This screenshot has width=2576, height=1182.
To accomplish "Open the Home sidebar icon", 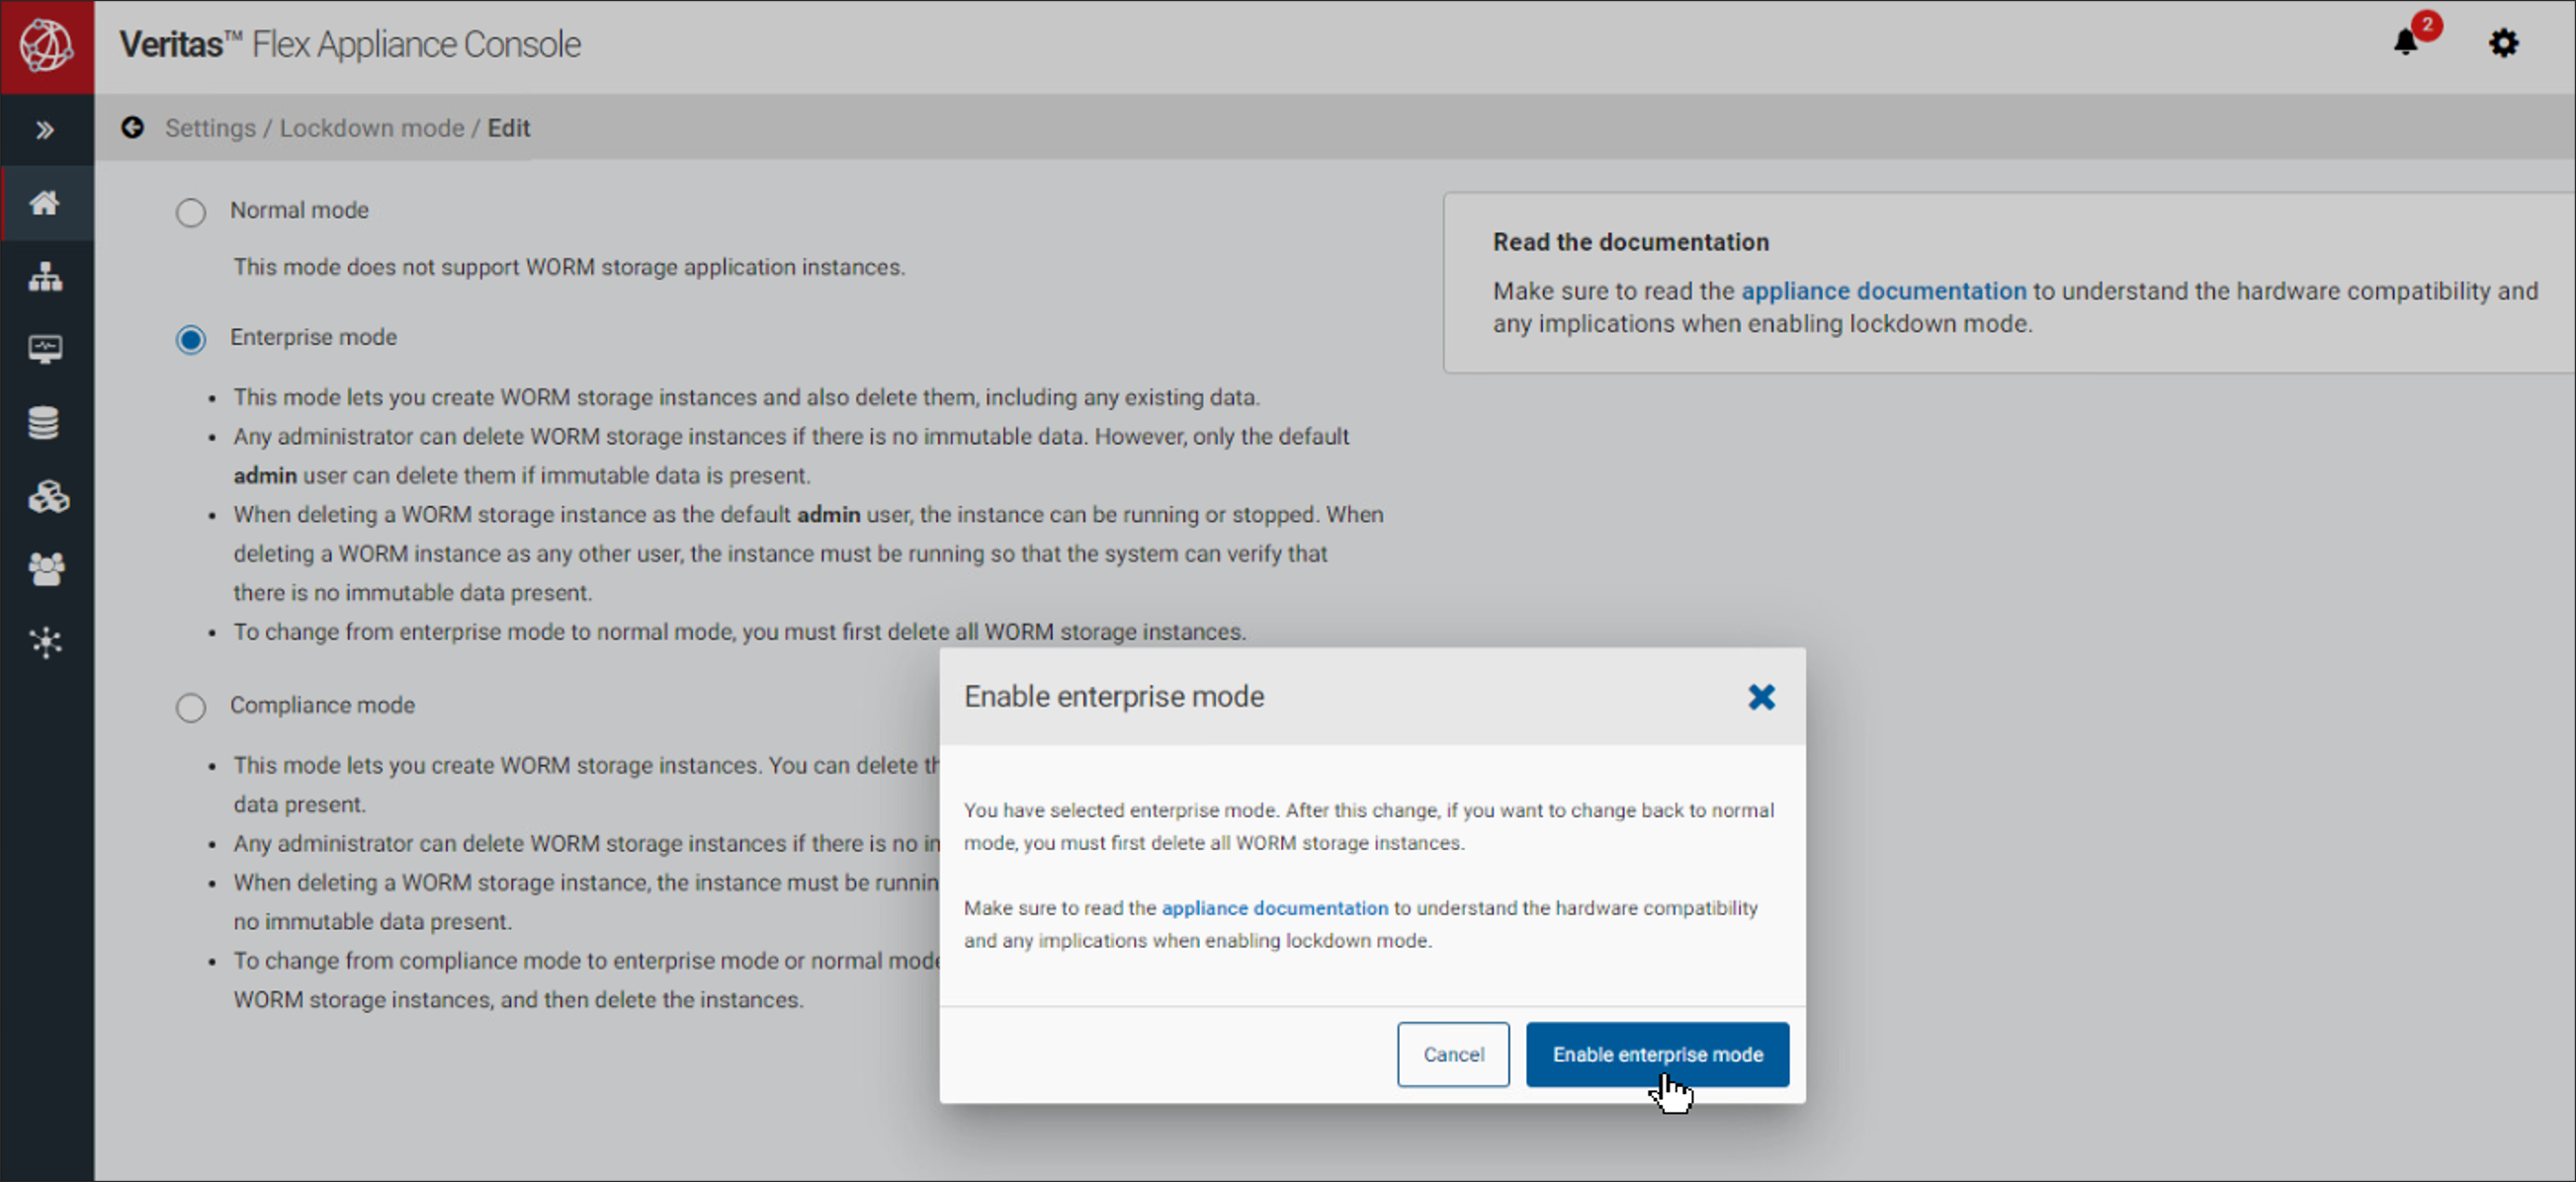I will tap(45, 204).
